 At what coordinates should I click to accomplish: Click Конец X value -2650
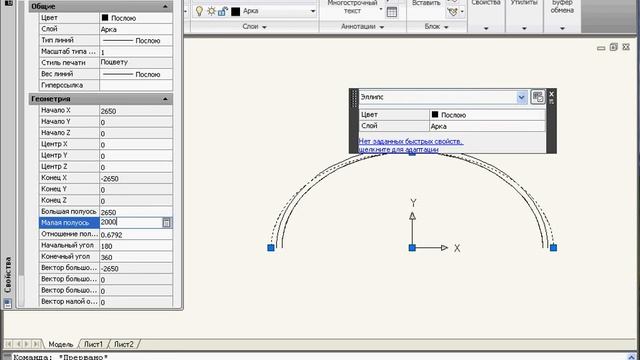[x=136, y=178]
